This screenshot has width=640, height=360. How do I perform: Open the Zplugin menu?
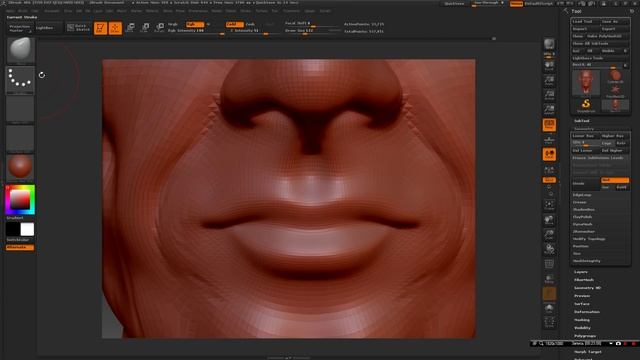point(310,11)
